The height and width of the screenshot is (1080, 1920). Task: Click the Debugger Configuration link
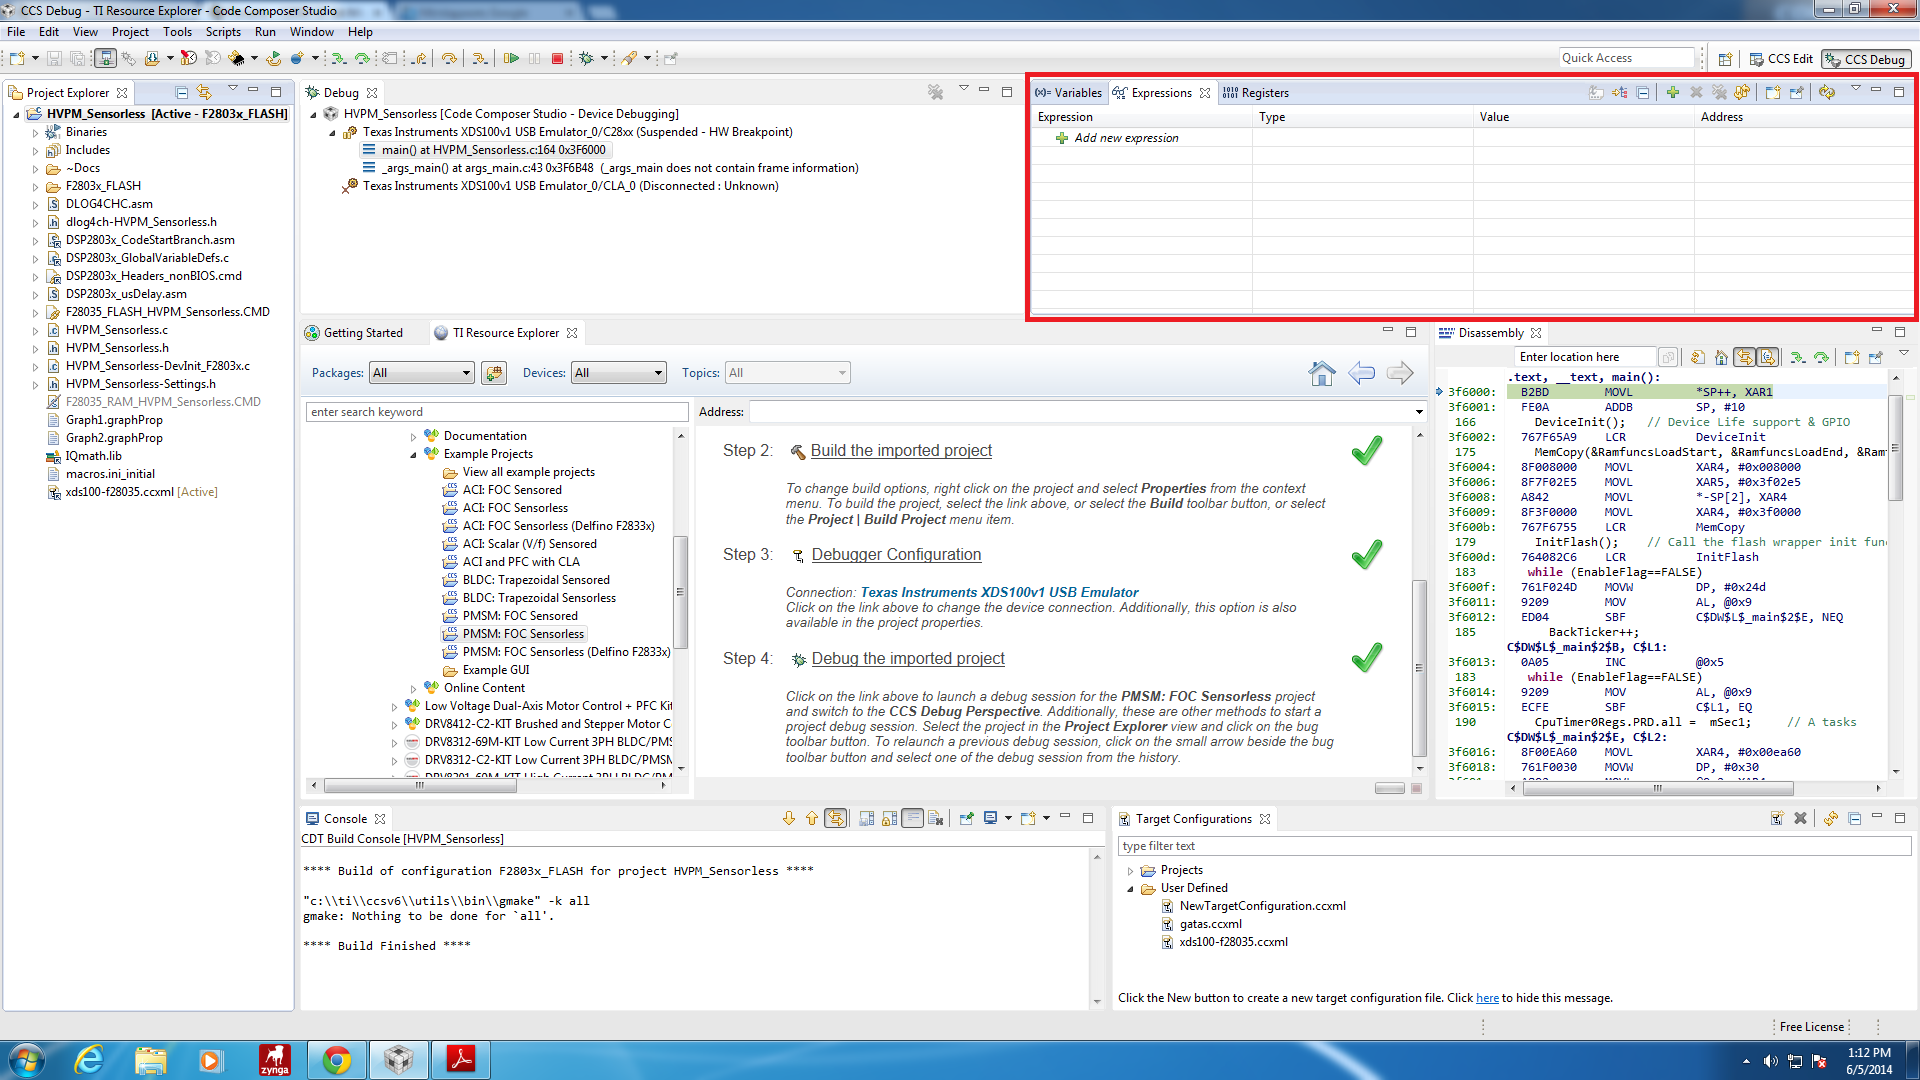click(895, 554)
